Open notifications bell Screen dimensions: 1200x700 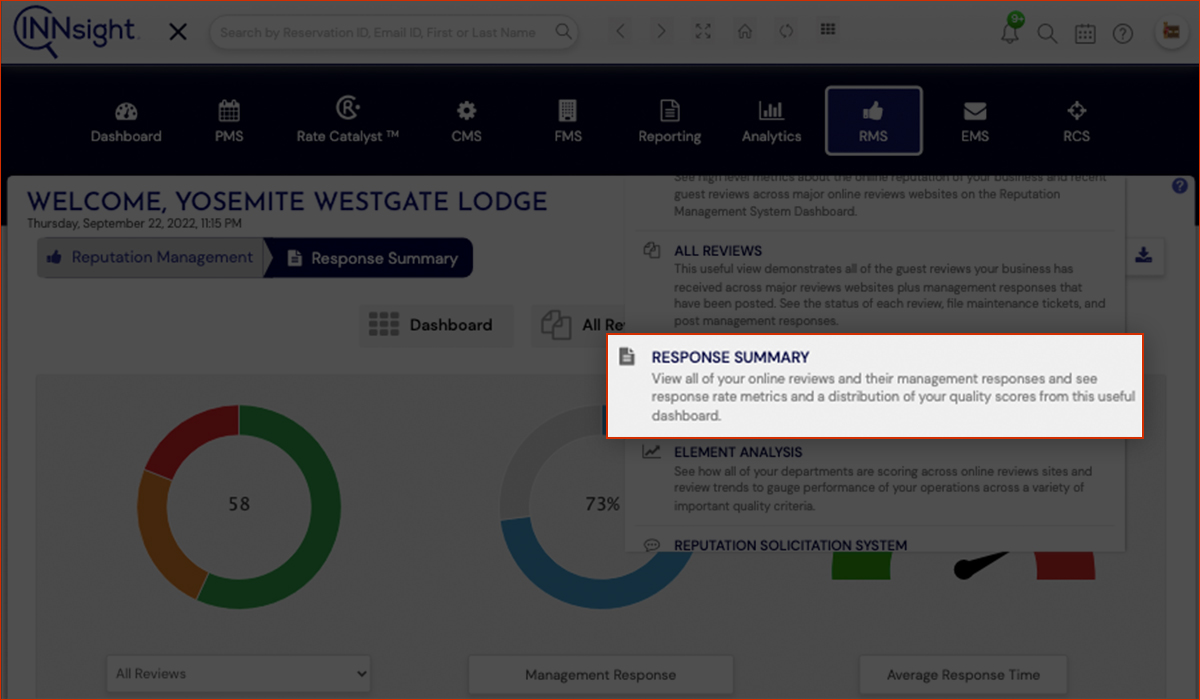pos(1010,33)
